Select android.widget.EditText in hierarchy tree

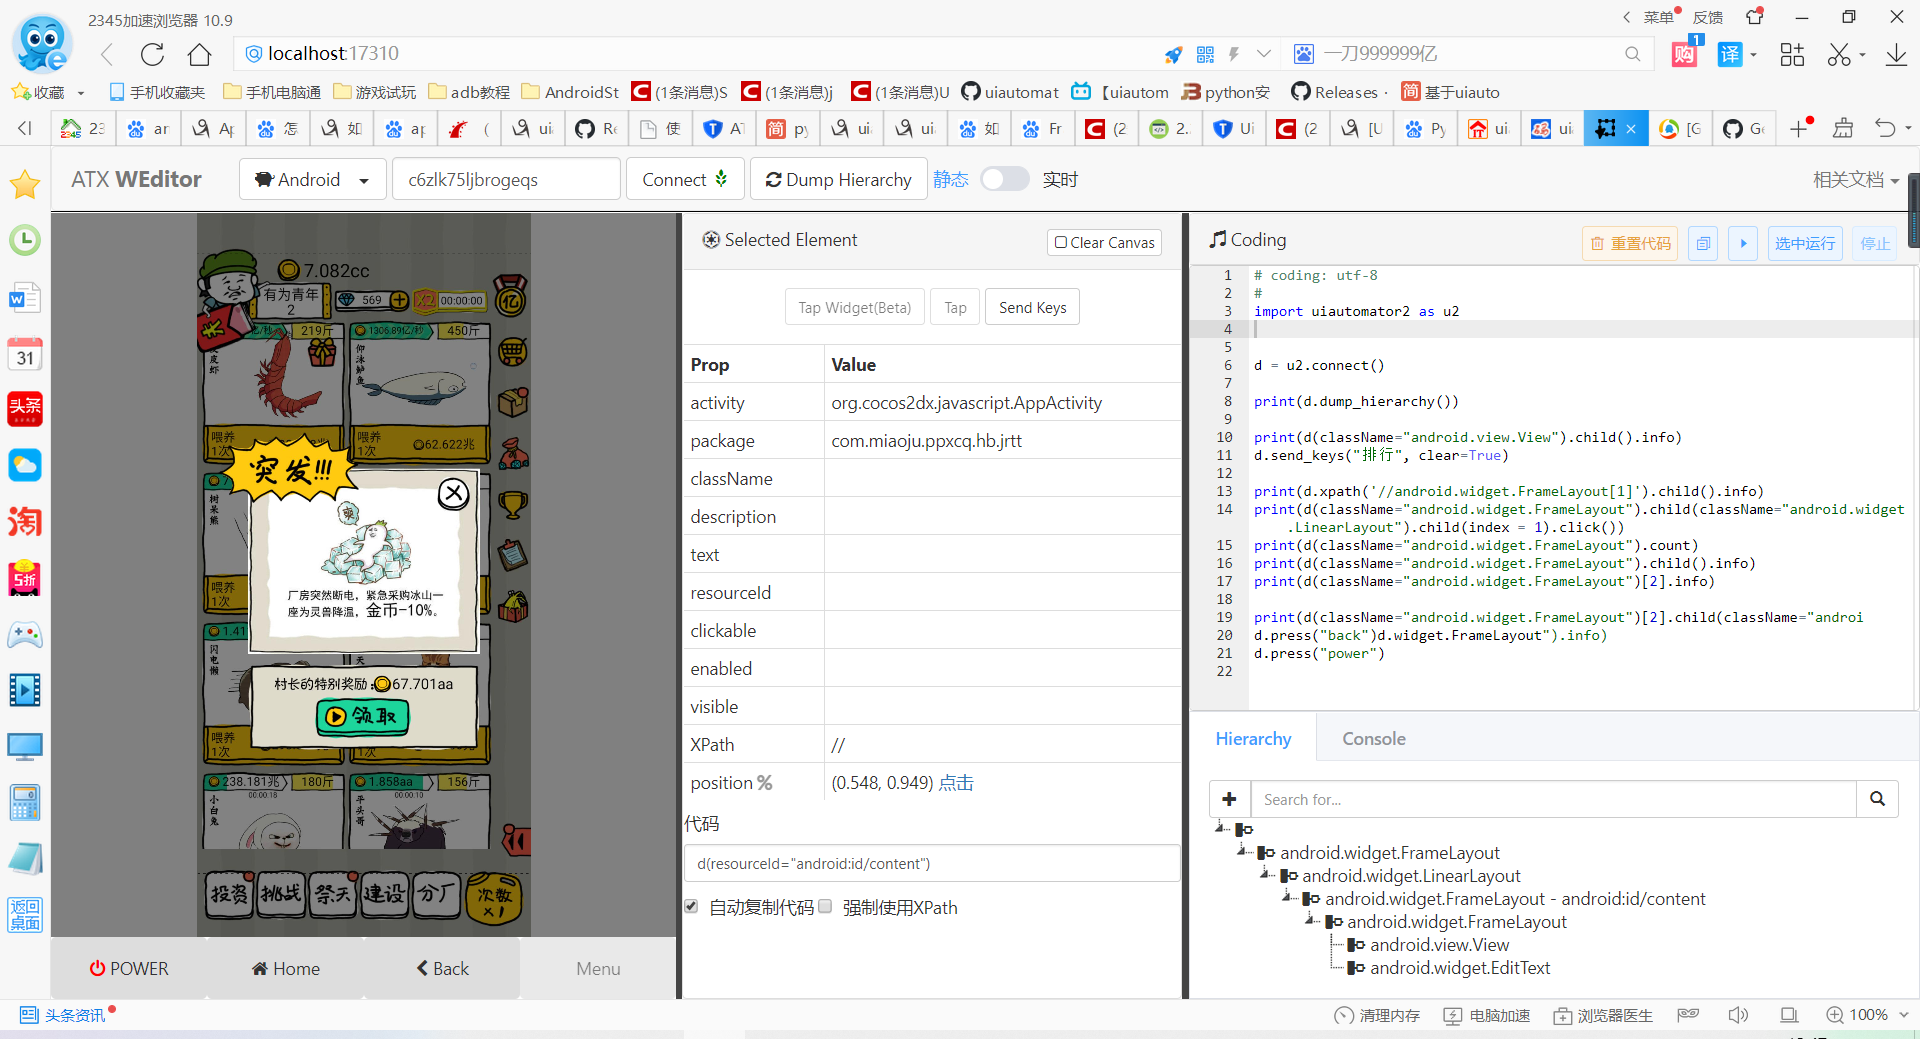tap(1460, 967)
